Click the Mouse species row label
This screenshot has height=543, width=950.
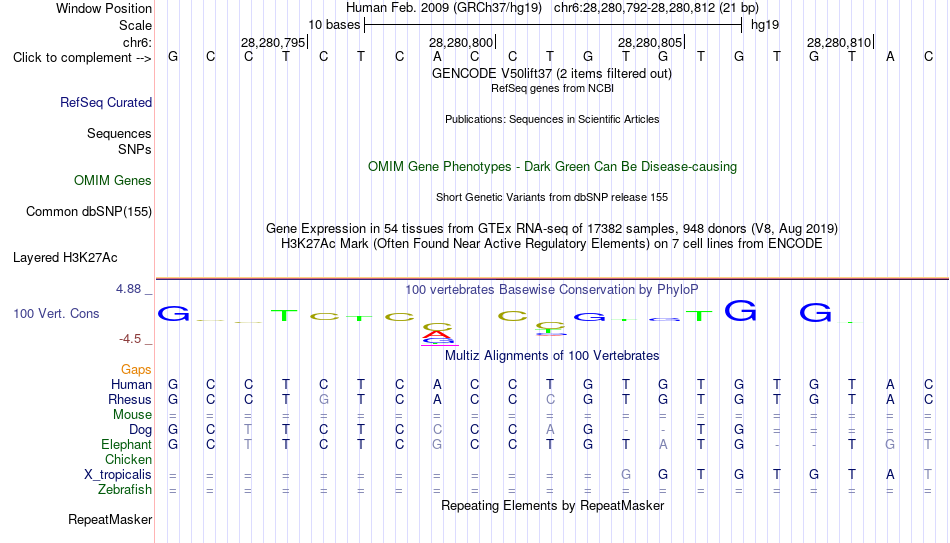click(132, 415)
